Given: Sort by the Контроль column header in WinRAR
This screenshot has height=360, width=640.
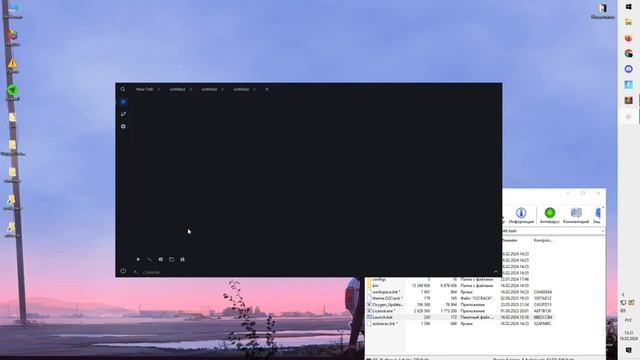Looking at the screenshot, I should (543, 240).
